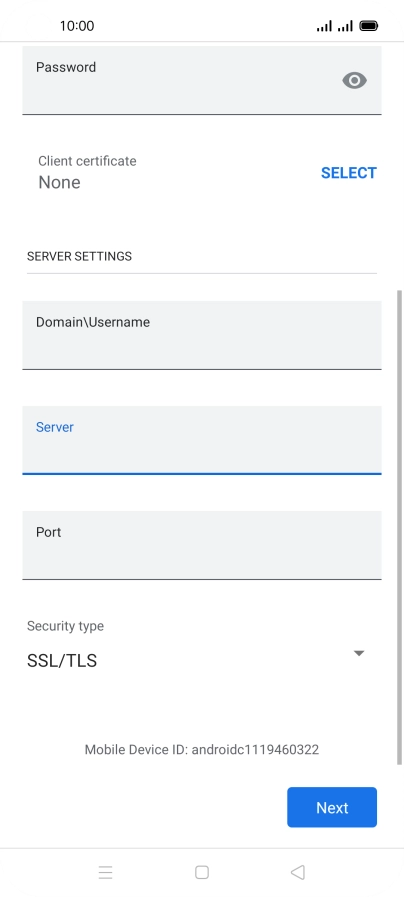
Task: Tap the Server input field
Action: [201, 440]
